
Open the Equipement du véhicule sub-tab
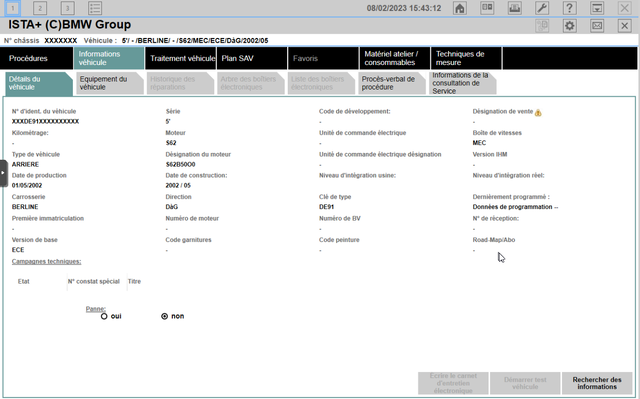point(110,83)
